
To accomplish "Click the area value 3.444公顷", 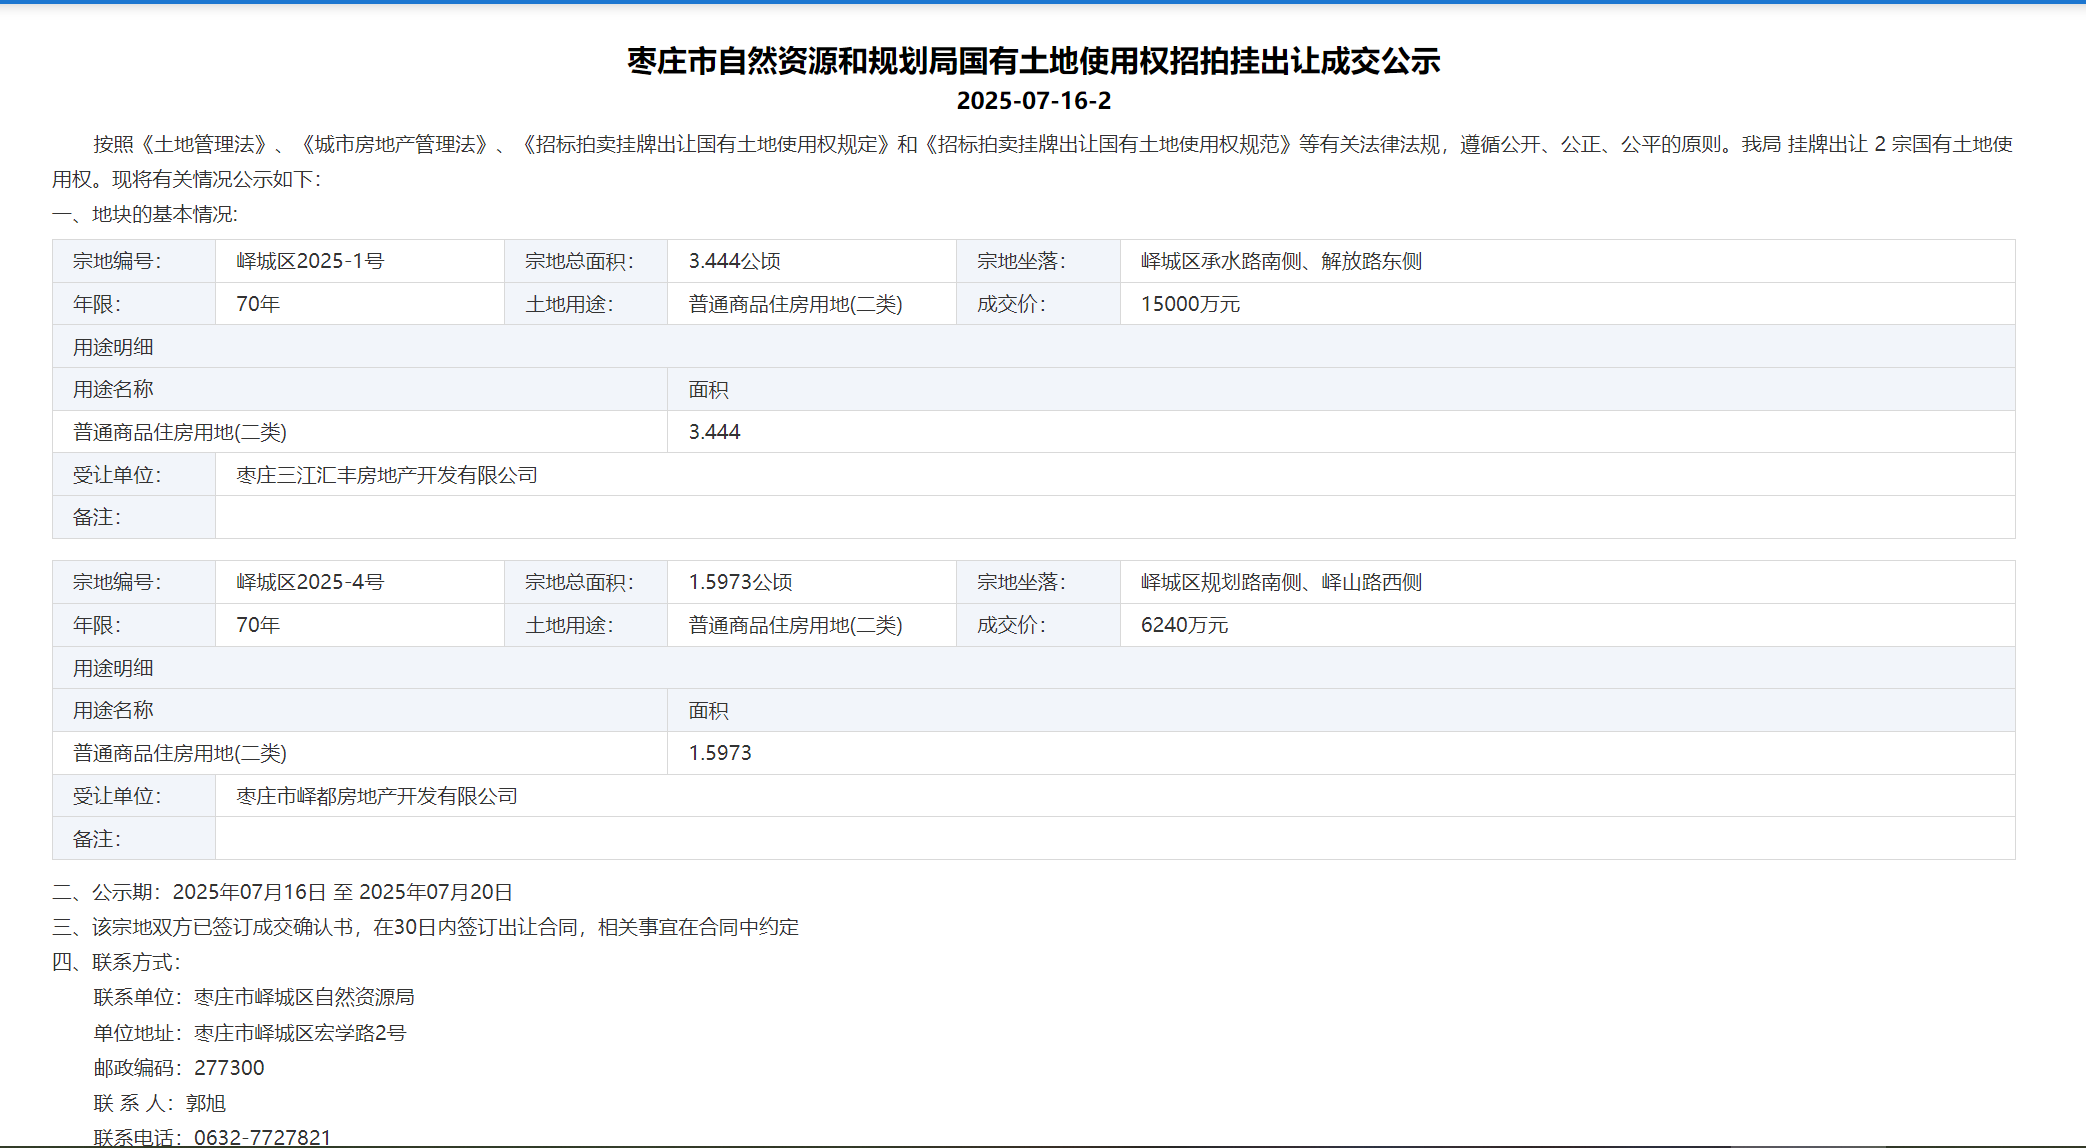I will [734, 261].
